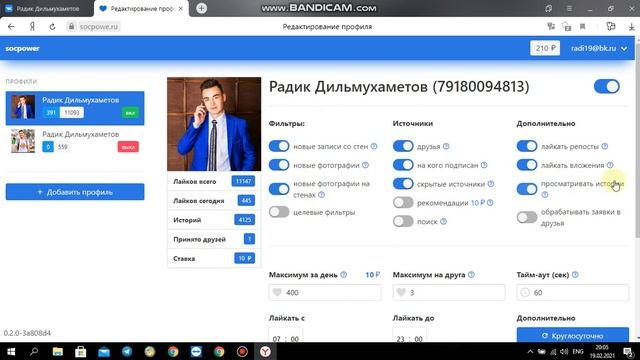Toggle скрытые источники switch
This screenshot has height=360, width=640.
click(403, 184)
